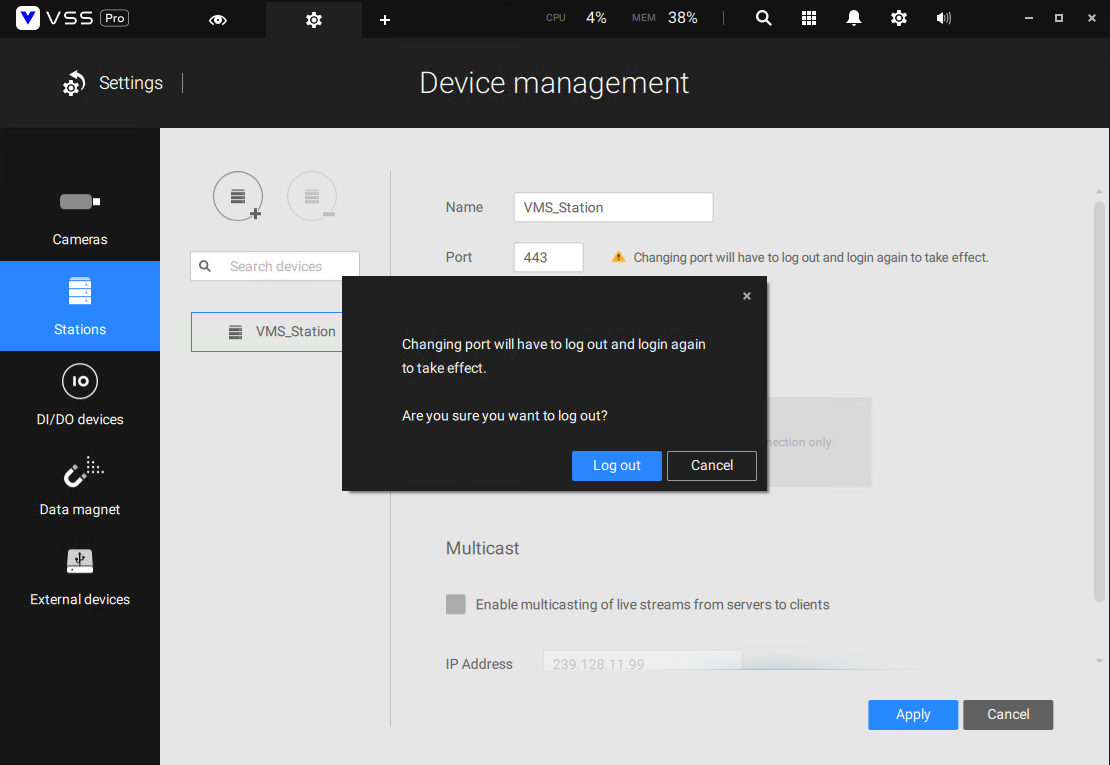This screenshot has height=765, width=1110.
Task: Click the search magnifier in the title bar
Action: pyautogui.click(x=763, y=17)
